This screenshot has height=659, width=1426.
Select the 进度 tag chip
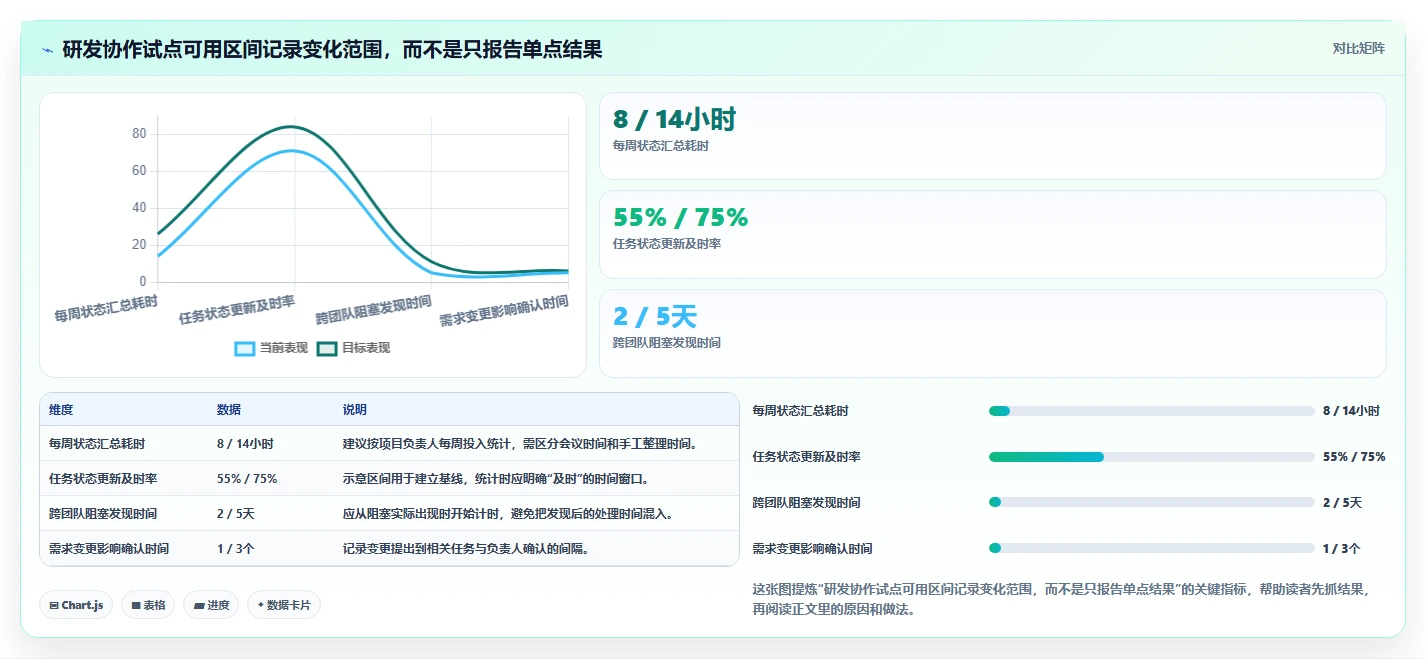pos(211,605)
